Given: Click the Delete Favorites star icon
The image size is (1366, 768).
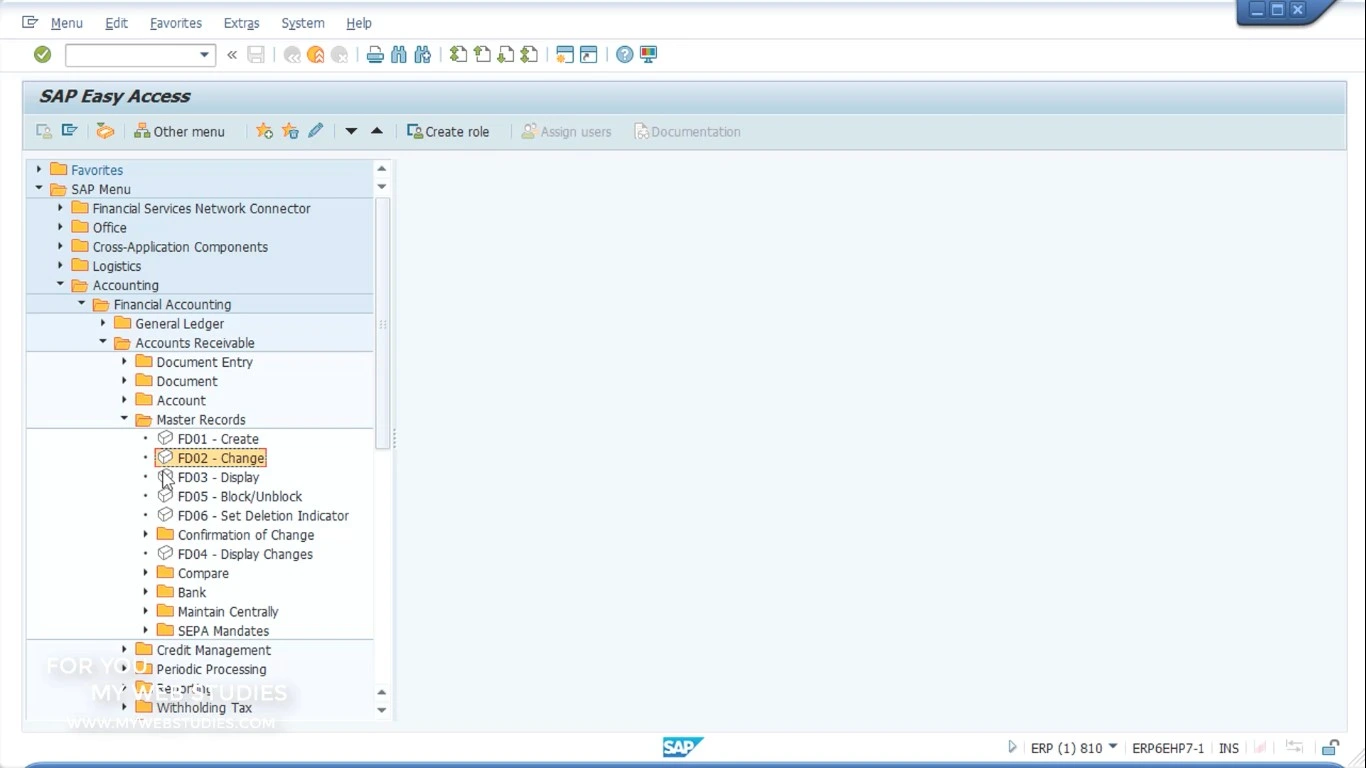Looking at the screenshot, I should 290,131.
